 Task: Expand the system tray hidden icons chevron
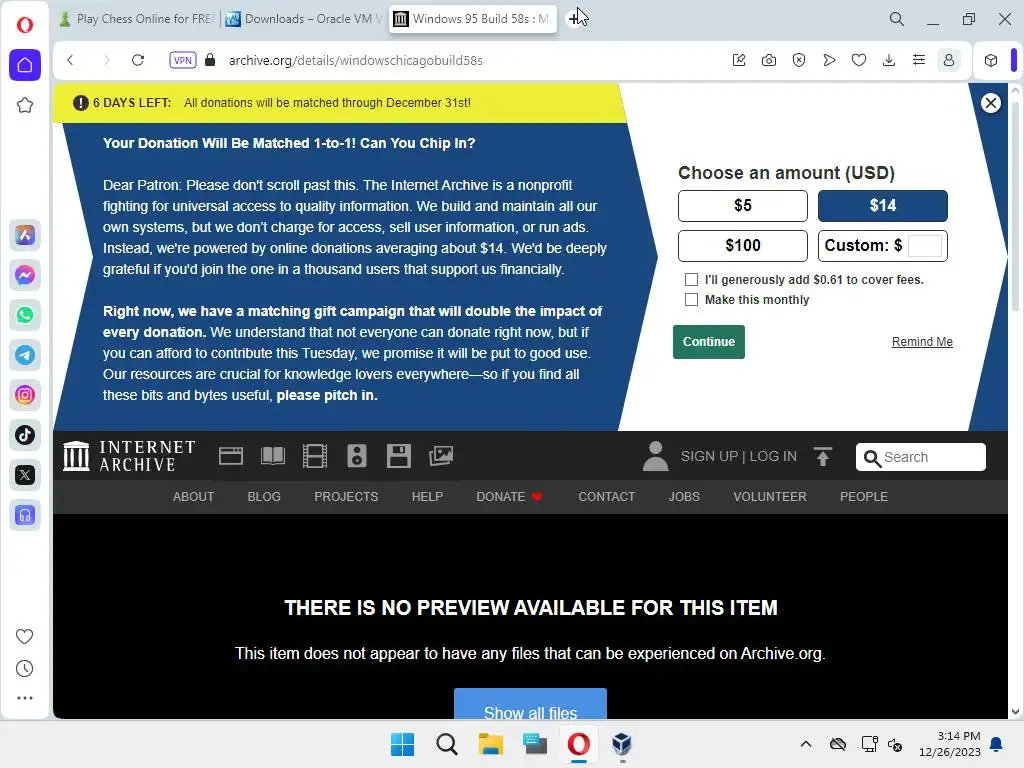(806, 744)
